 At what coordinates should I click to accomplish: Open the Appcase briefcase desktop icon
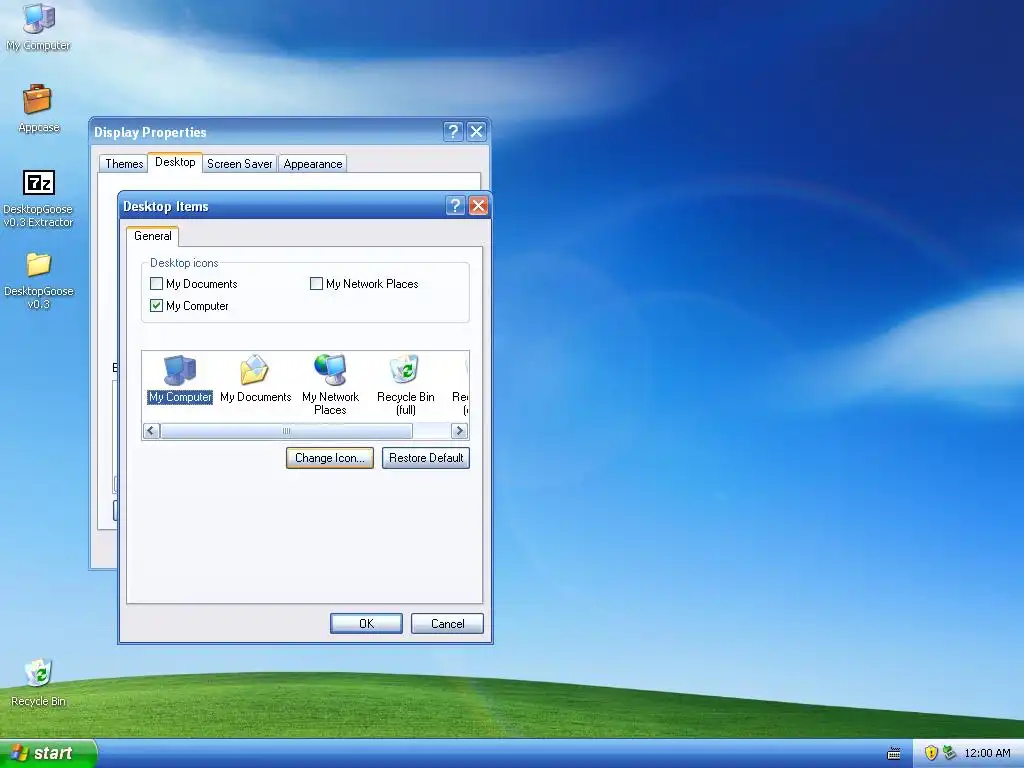39,108
